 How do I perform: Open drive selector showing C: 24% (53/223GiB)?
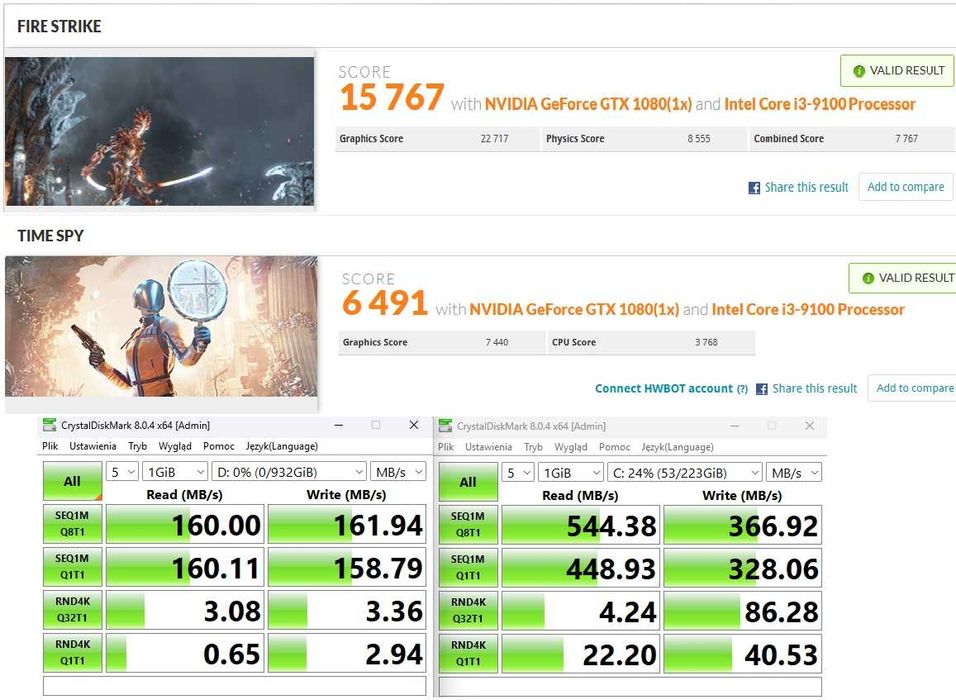point(685,473)
